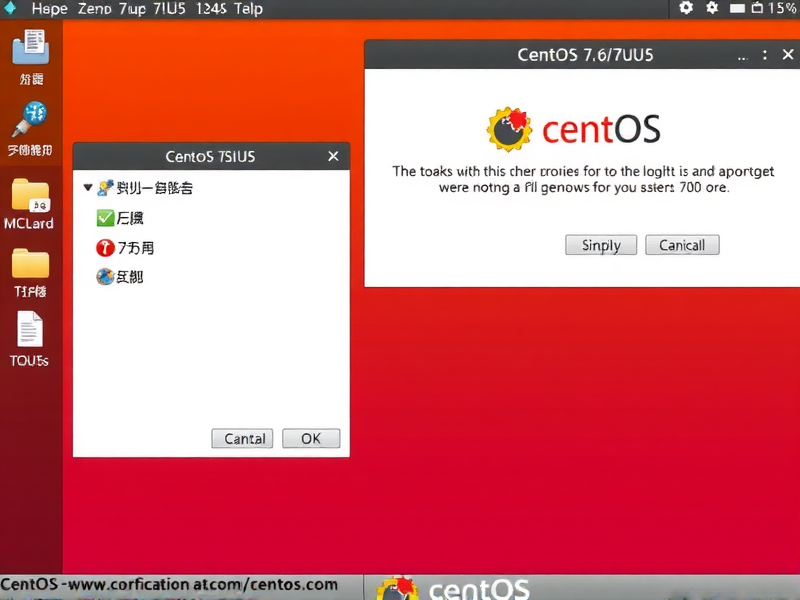Click the CentOS logo in the taskbar
The image size is (800, 600).
tap(398, 588)
